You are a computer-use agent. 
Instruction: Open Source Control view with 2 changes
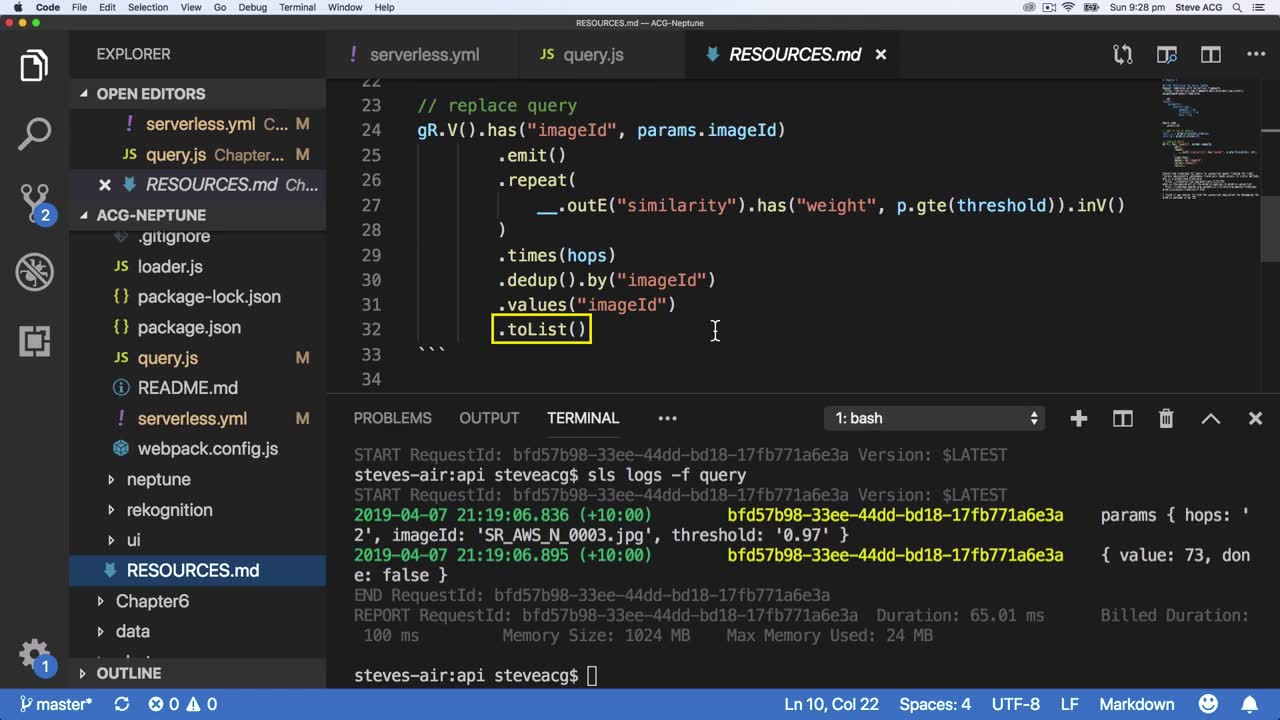34,202
